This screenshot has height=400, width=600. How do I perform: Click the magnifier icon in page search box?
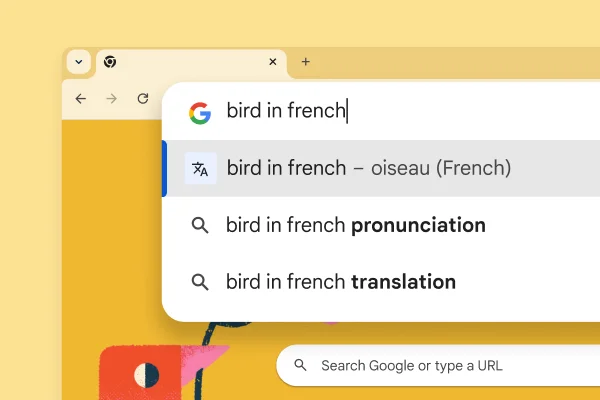[300, 366]
